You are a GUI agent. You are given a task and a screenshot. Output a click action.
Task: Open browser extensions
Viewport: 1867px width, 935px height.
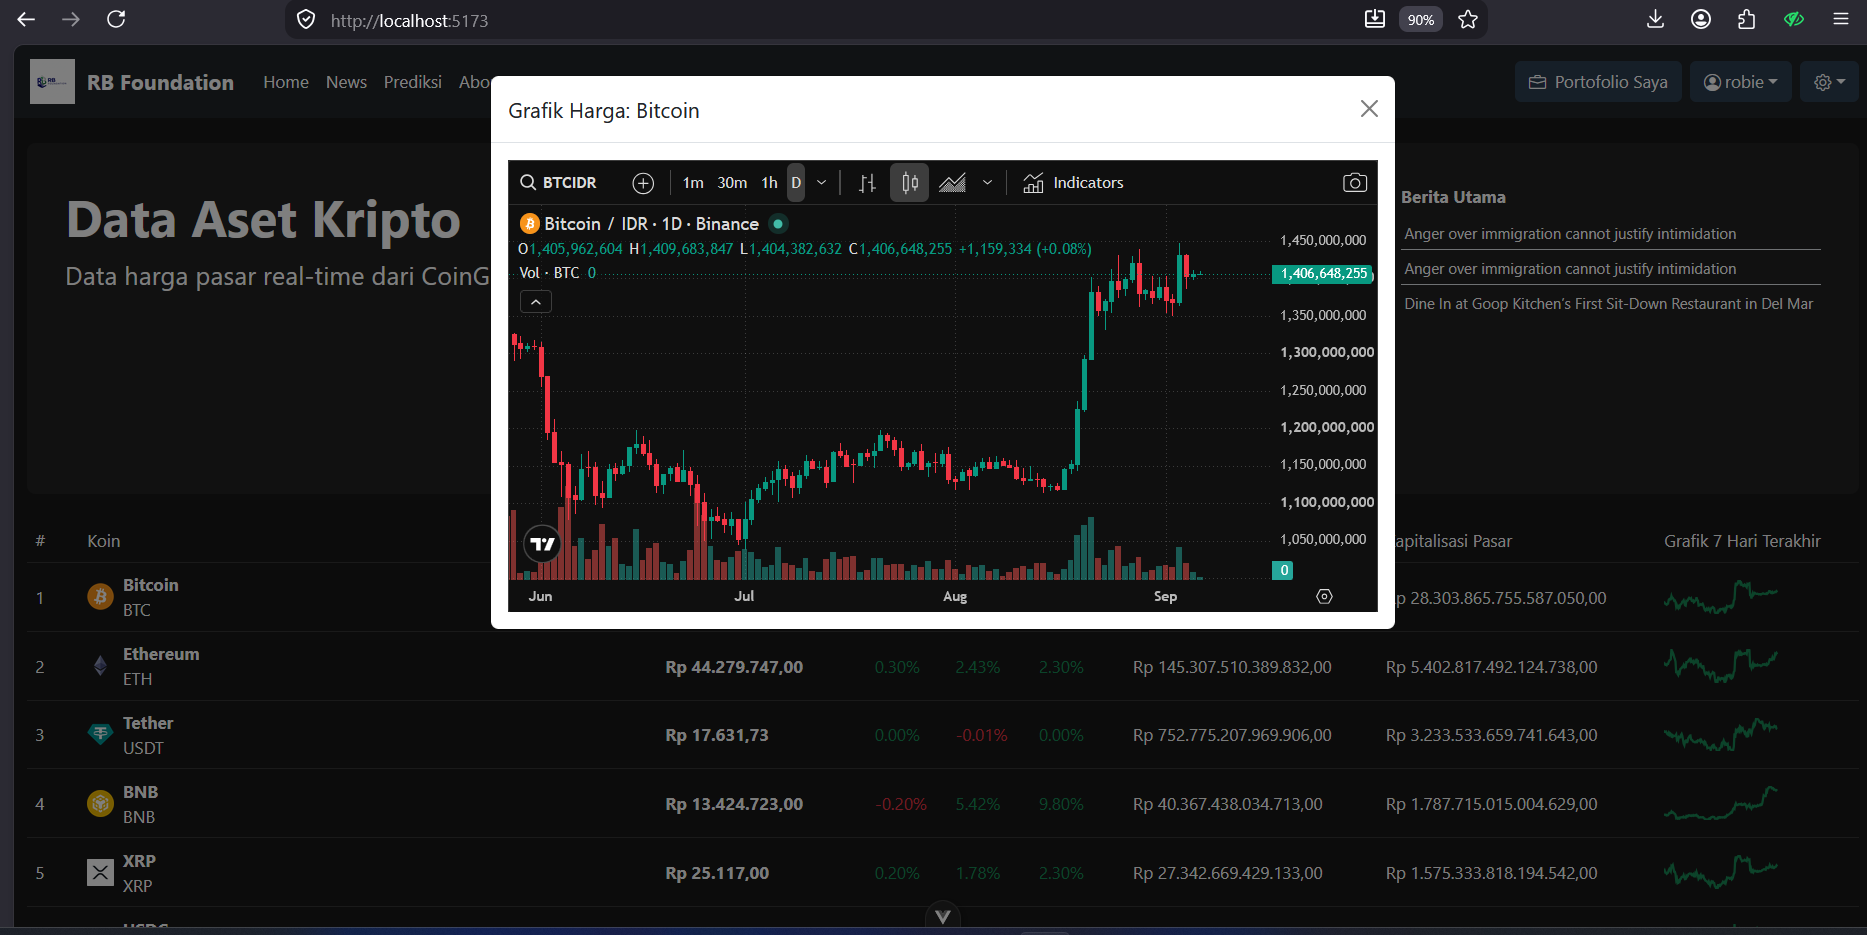(1747, 19)
